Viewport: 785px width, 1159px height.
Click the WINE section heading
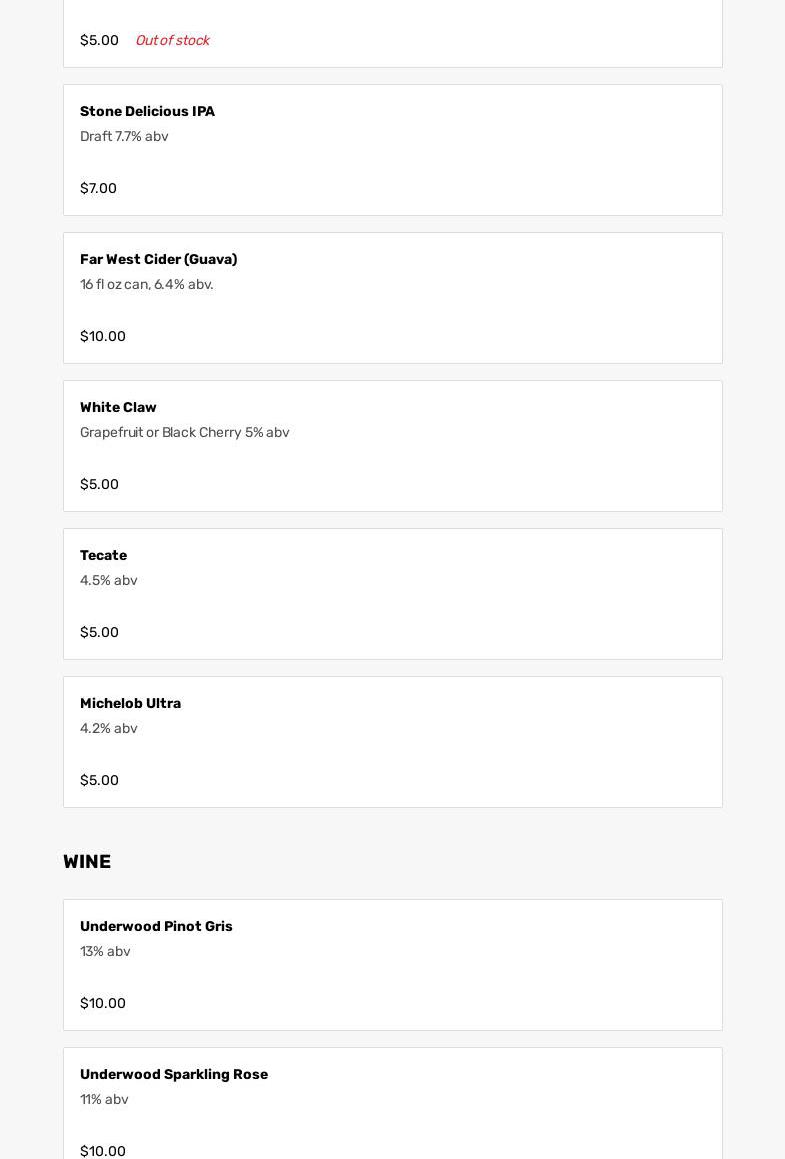pos(87,861)
